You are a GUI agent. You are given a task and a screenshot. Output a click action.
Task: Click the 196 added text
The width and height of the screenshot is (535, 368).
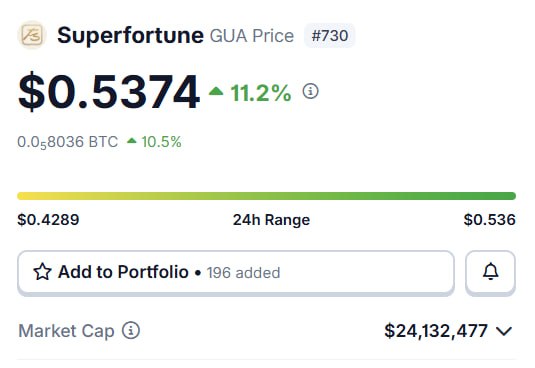tap(243, 273)
